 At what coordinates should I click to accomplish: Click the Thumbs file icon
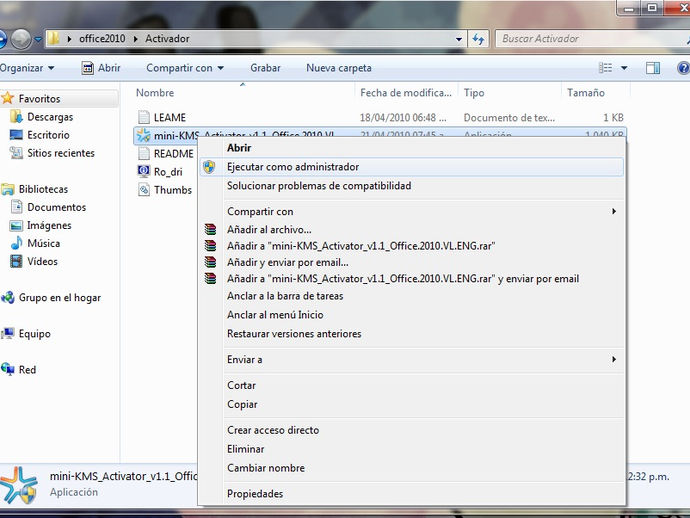point(143,190)
